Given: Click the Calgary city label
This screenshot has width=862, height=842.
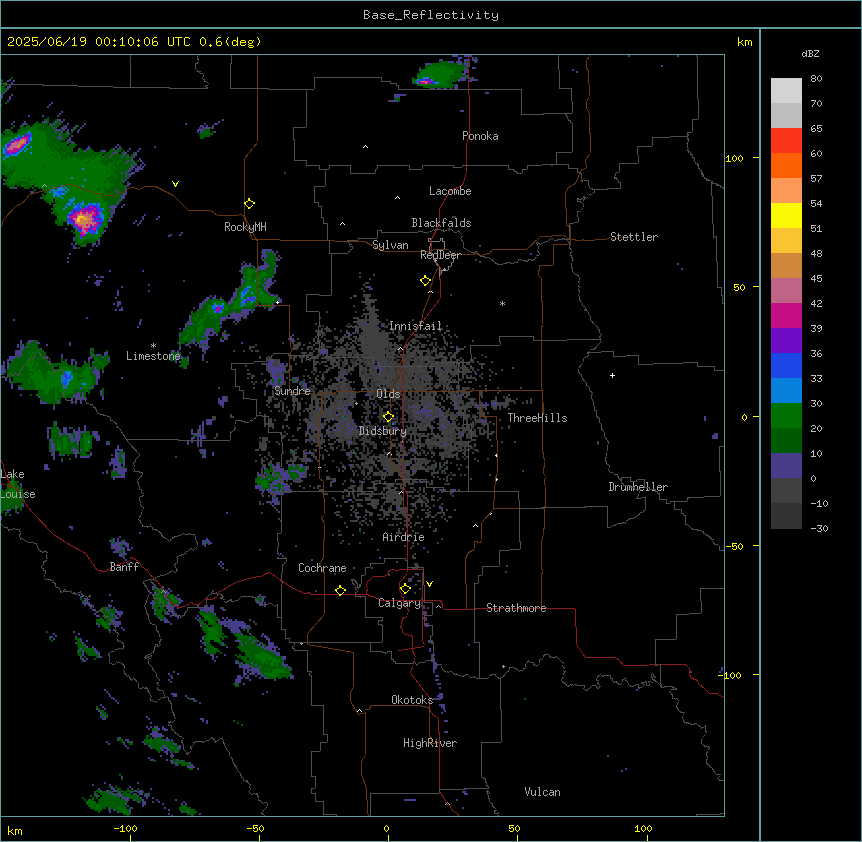Looking at the screenshot, I should pyautogui.click(x=399, y=603).
